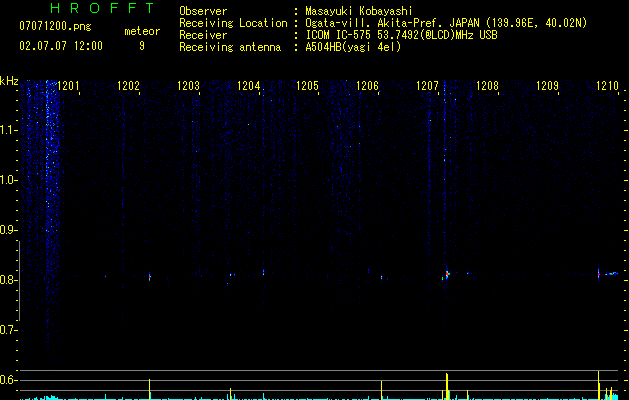This screenshot has height=400, width=629.
Task: Click the 1209 time marker
Action: tap(548, 86)
